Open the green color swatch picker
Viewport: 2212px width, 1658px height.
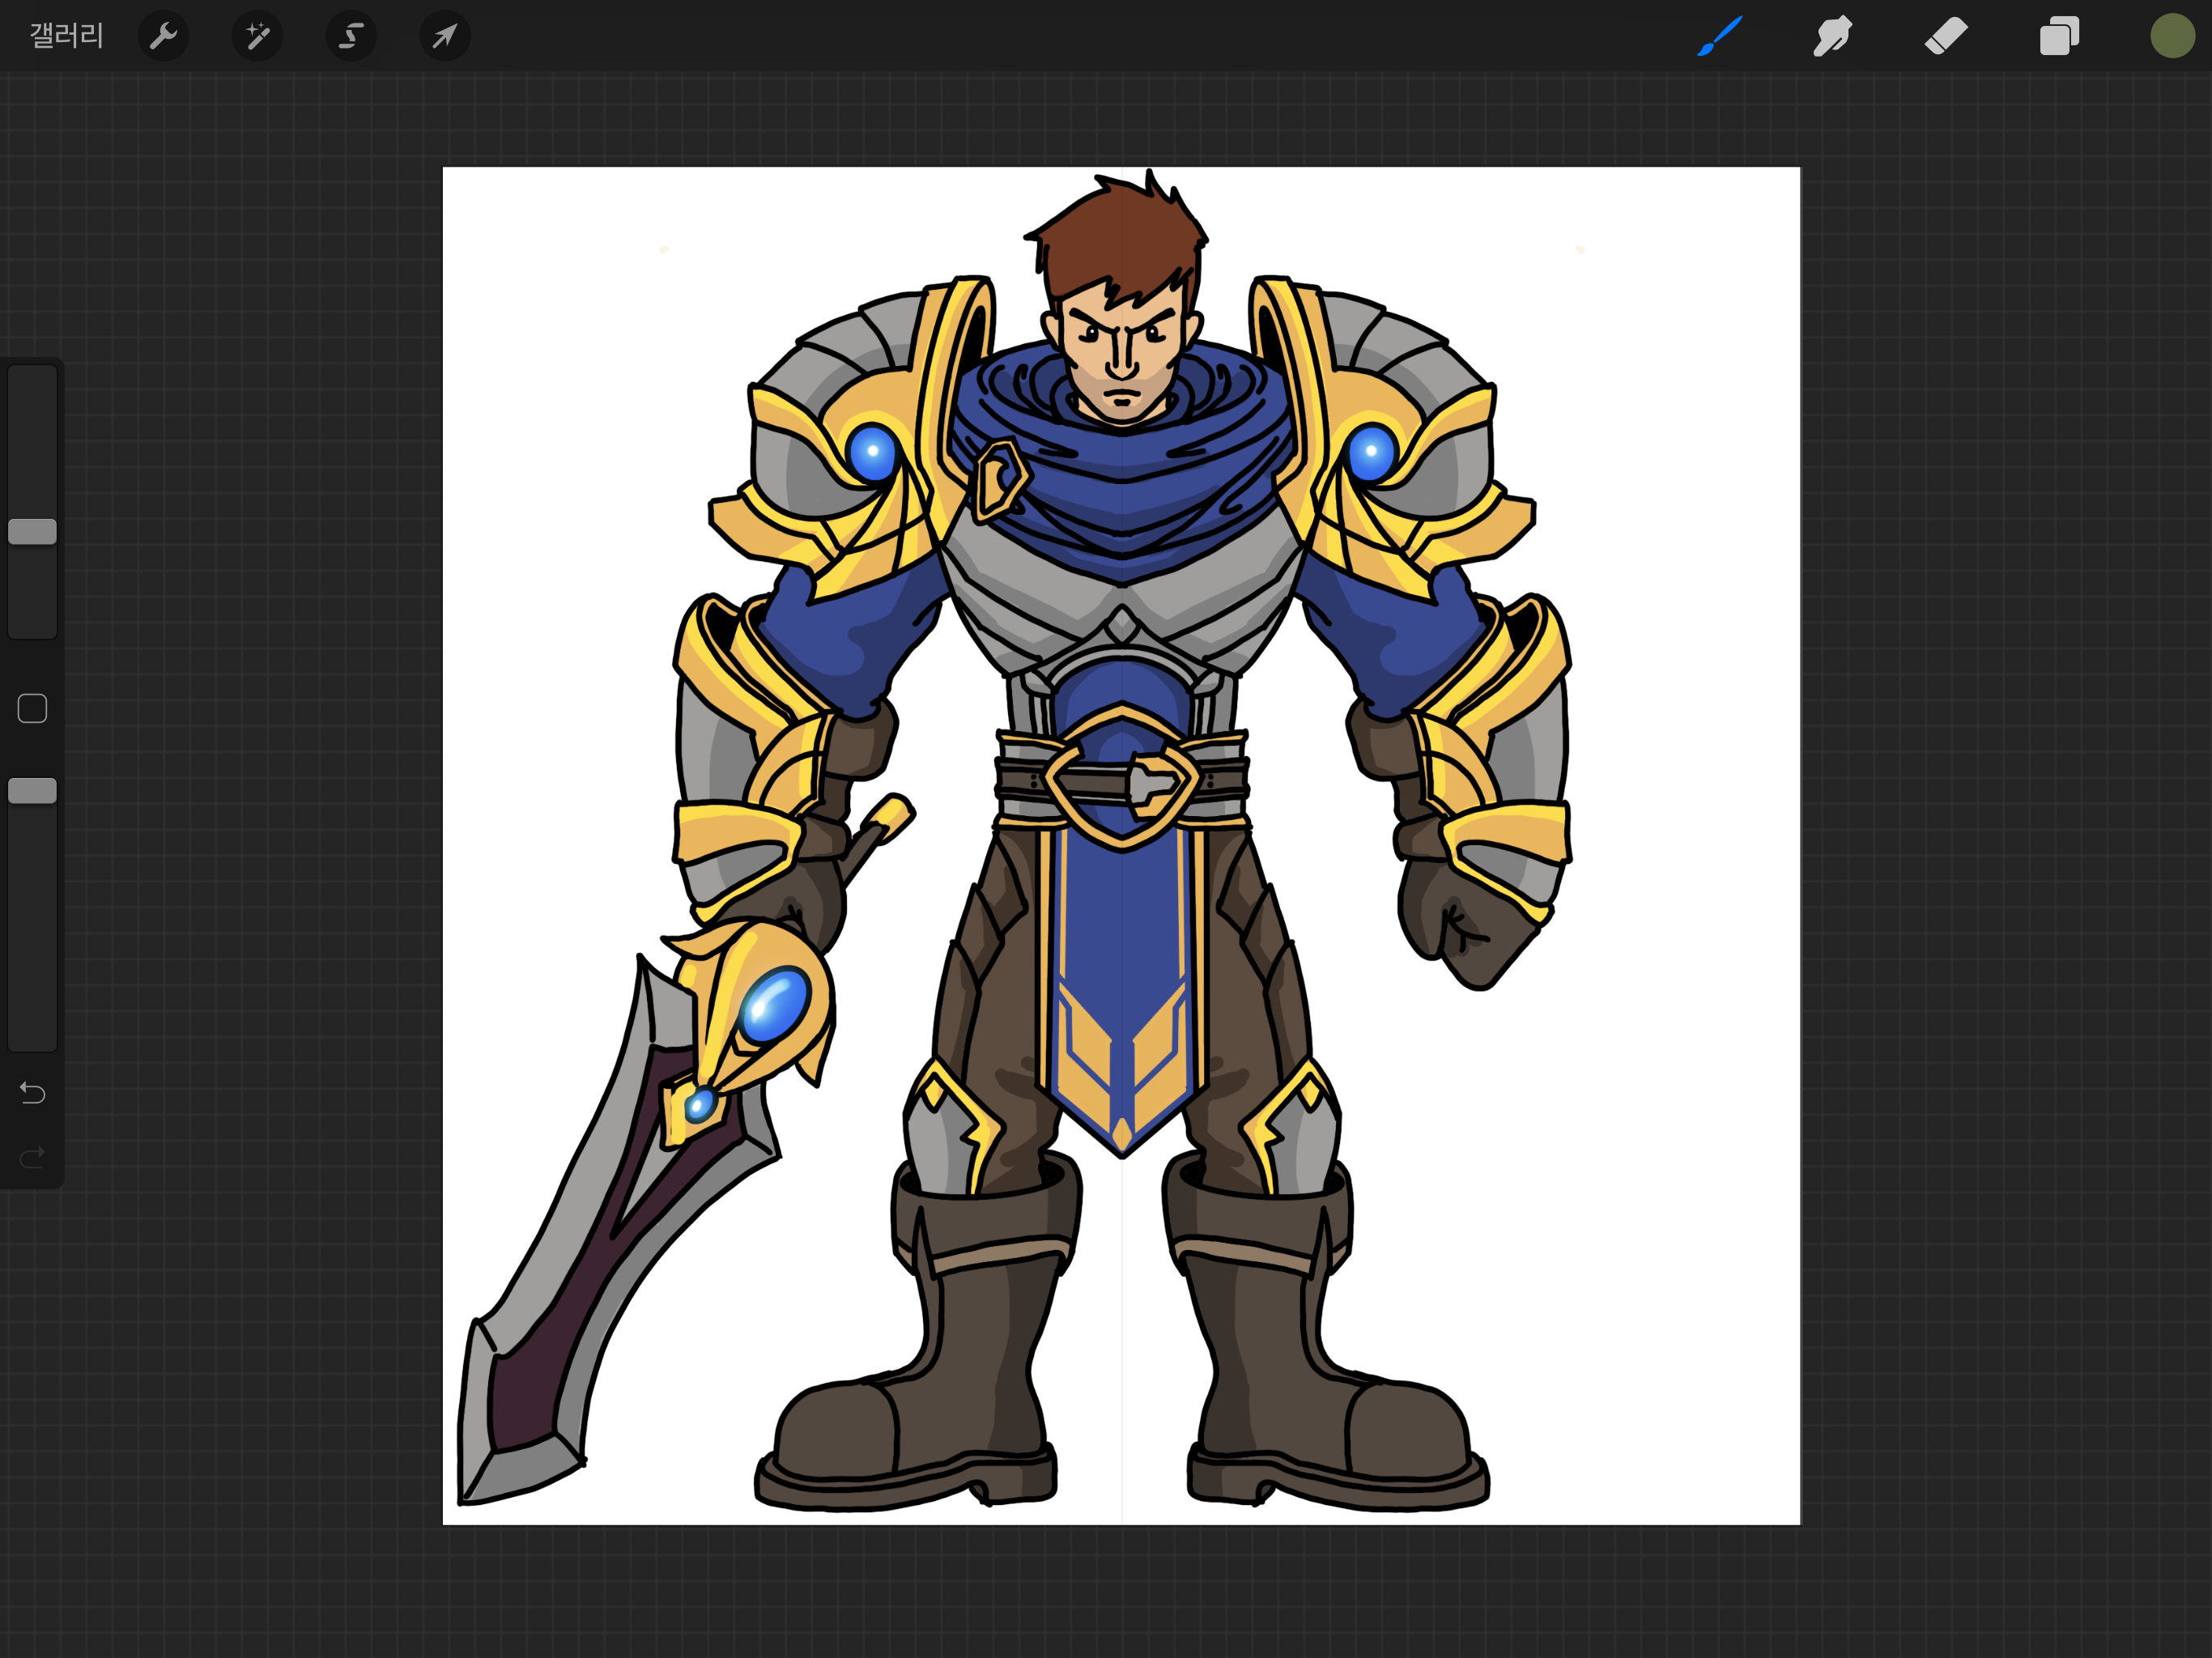coord(2172,36)
